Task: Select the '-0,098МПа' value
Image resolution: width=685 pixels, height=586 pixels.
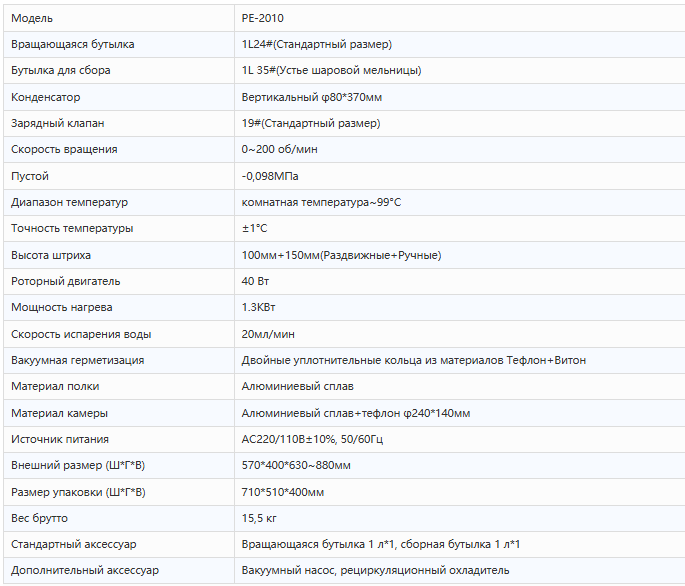Action: pyautogui.click(x=270, y=176)
